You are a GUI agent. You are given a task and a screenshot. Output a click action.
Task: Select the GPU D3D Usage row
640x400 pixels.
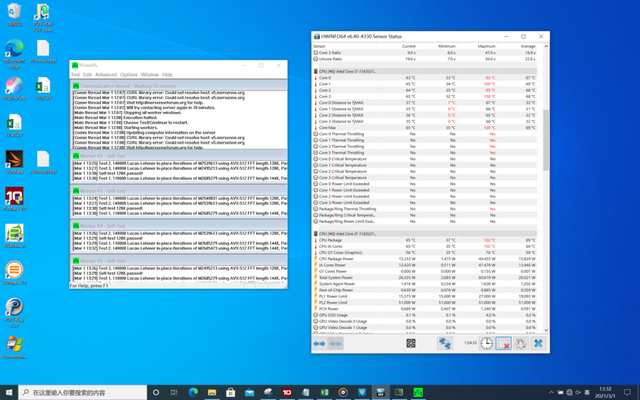[x=425, y=315]
